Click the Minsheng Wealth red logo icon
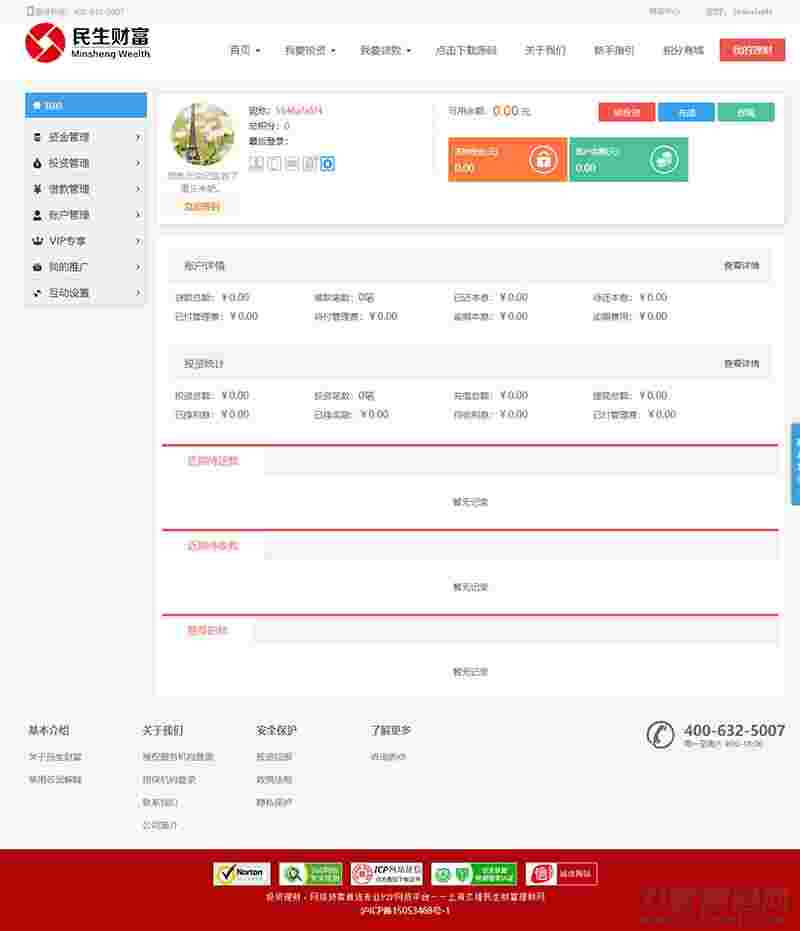Viewport: 800px width, 931px height. click(x=42, y=43)
